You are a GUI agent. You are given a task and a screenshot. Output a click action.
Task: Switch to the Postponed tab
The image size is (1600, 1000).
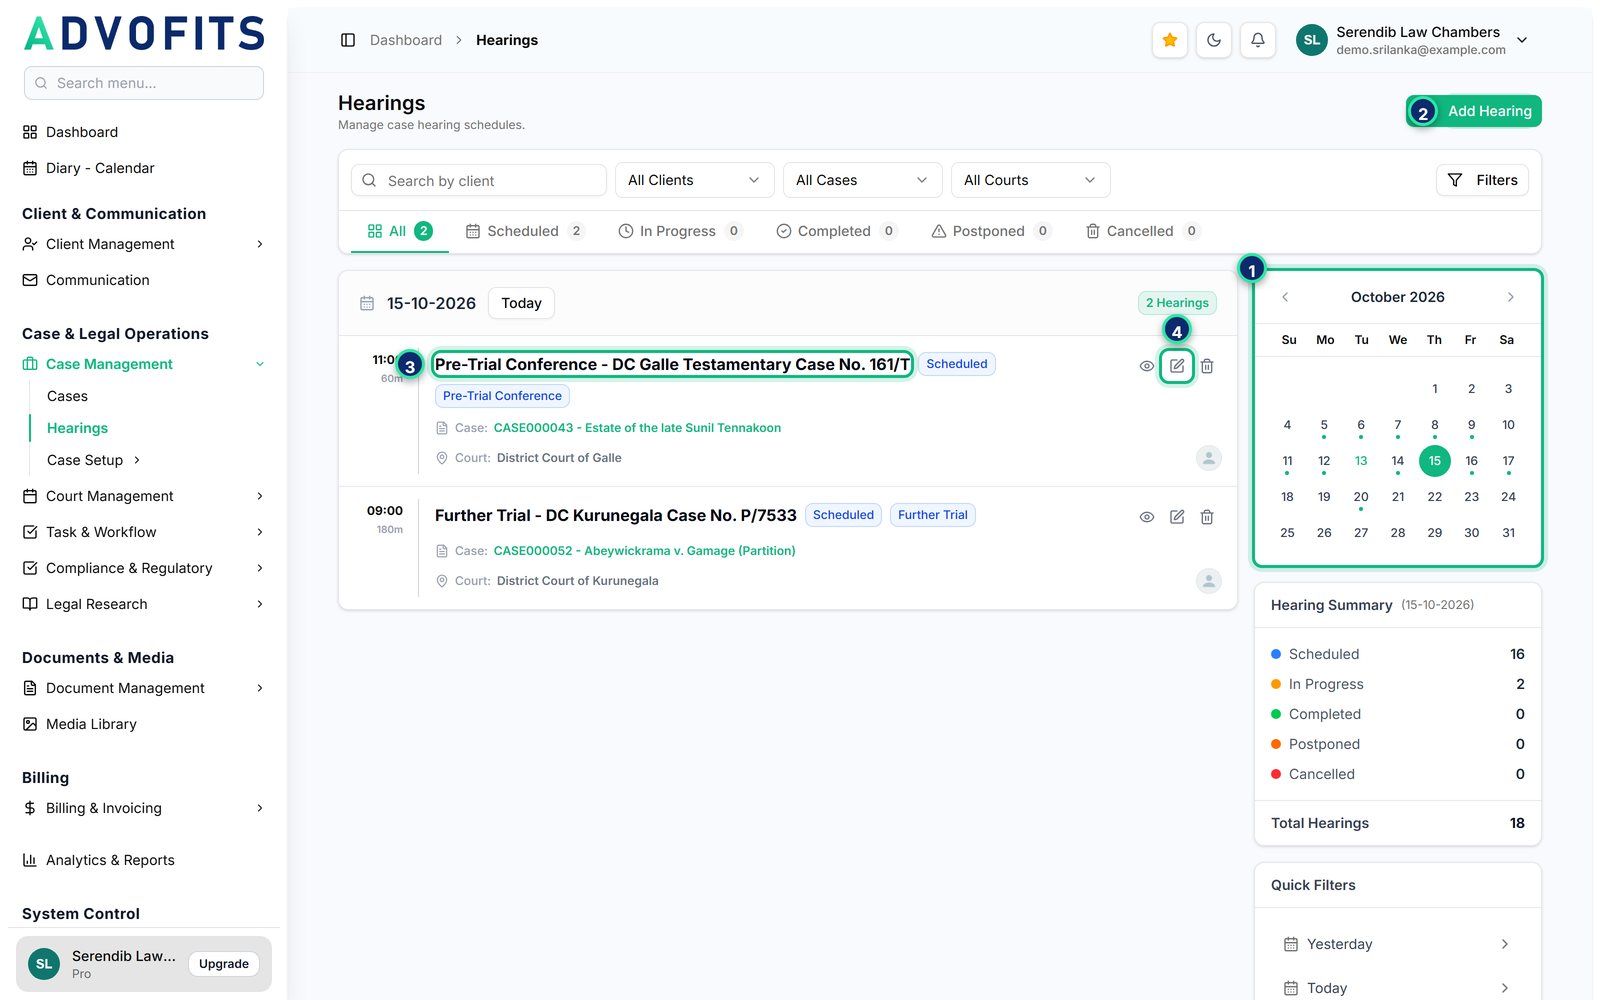point(991,231)
